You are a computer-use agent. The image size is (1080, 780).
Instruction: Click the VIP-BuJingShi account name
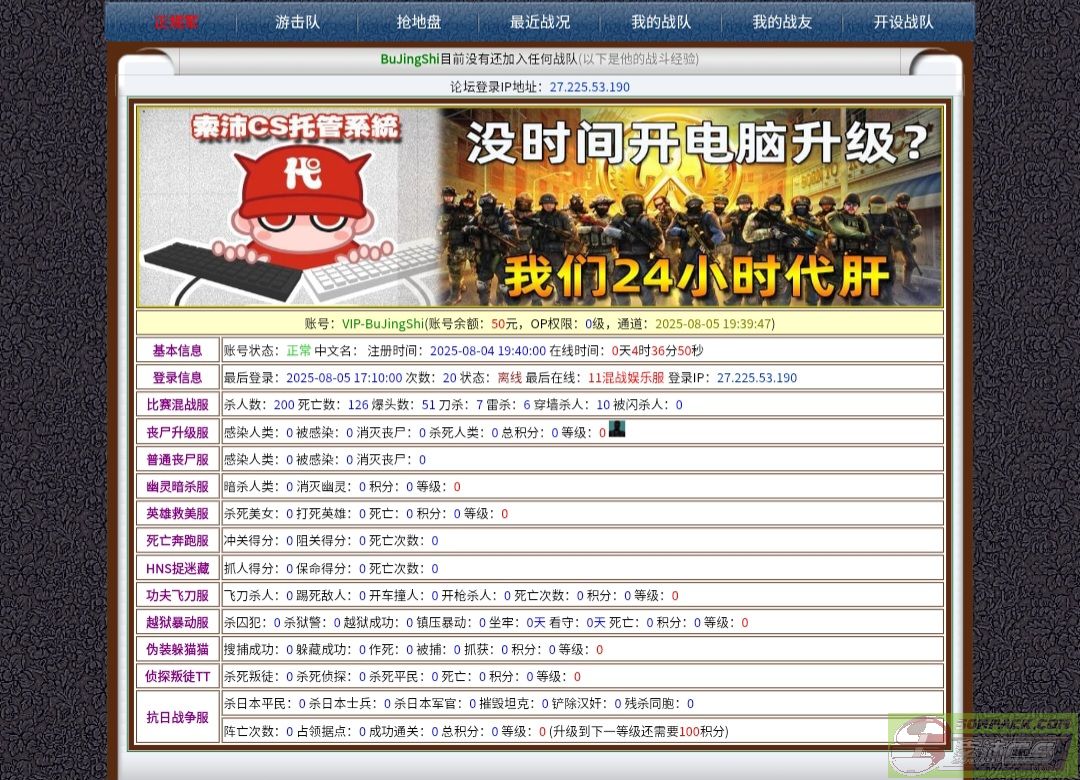coord(383,324)
